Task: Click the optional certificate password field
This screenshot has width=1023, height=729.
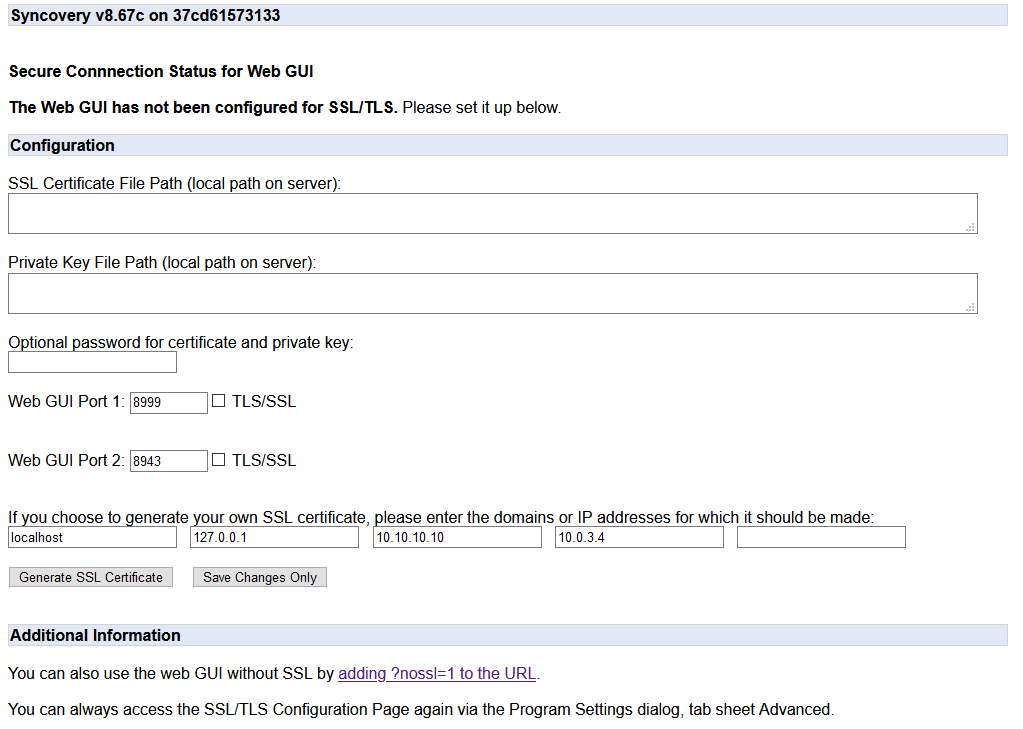Action: tap(92, 362)
